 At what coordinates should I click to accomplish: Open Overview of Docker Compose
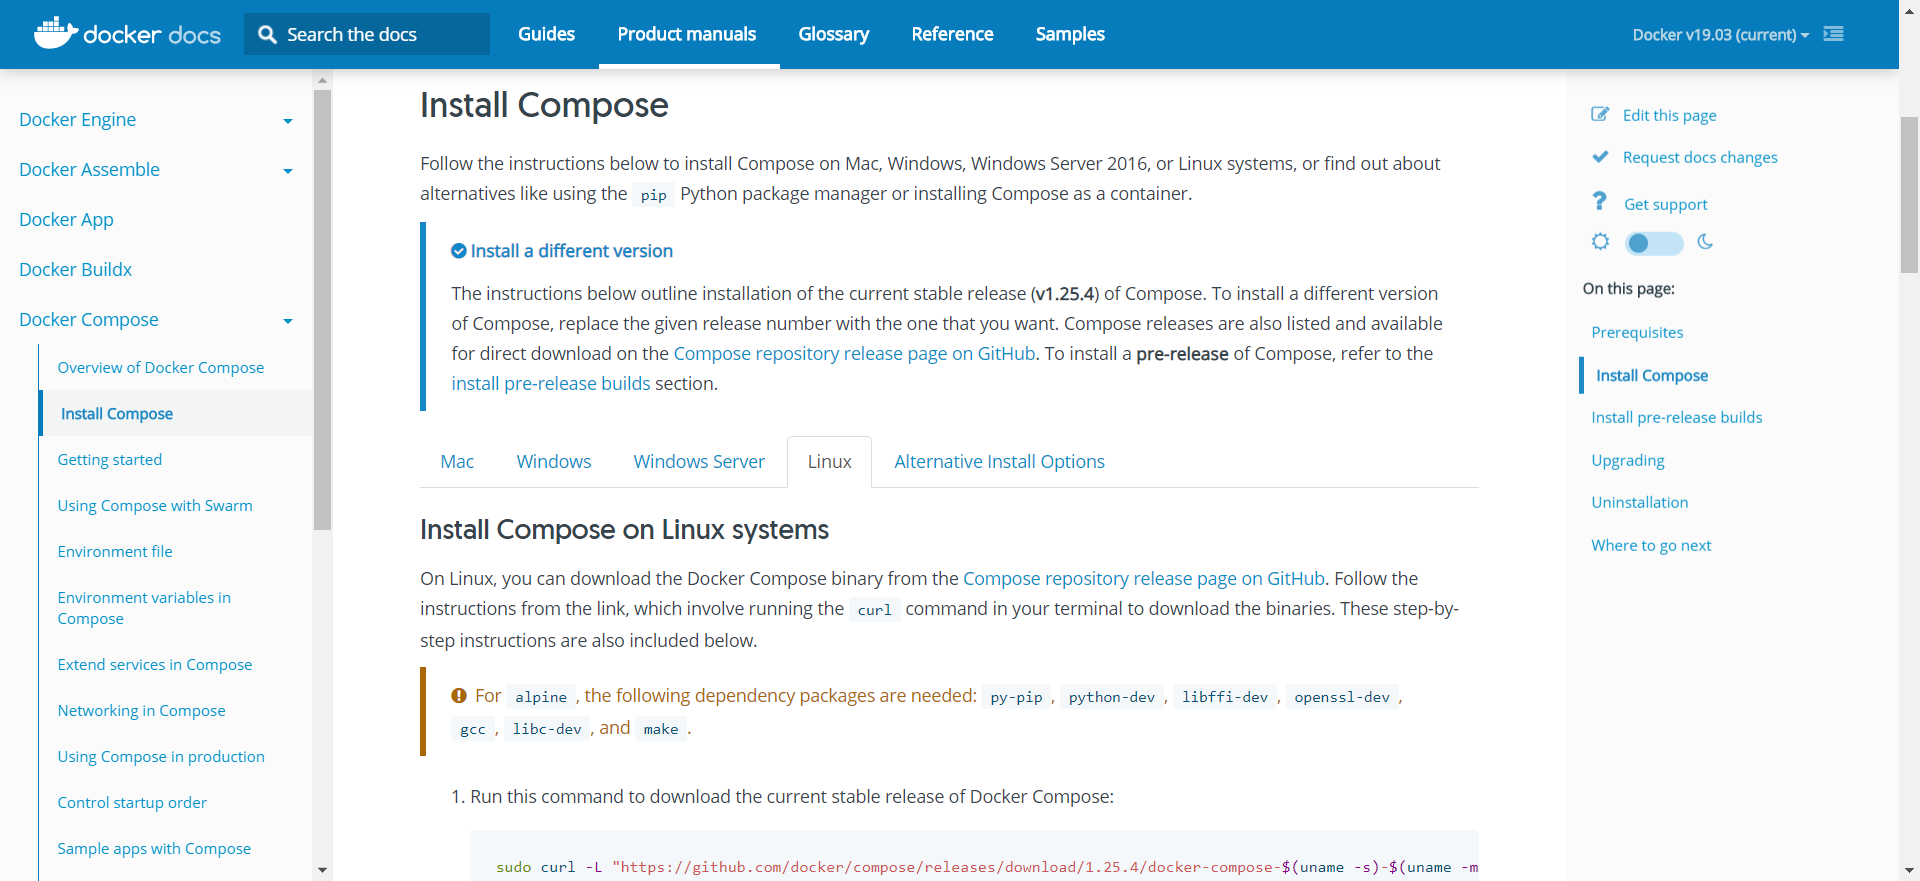click(161, 367)
